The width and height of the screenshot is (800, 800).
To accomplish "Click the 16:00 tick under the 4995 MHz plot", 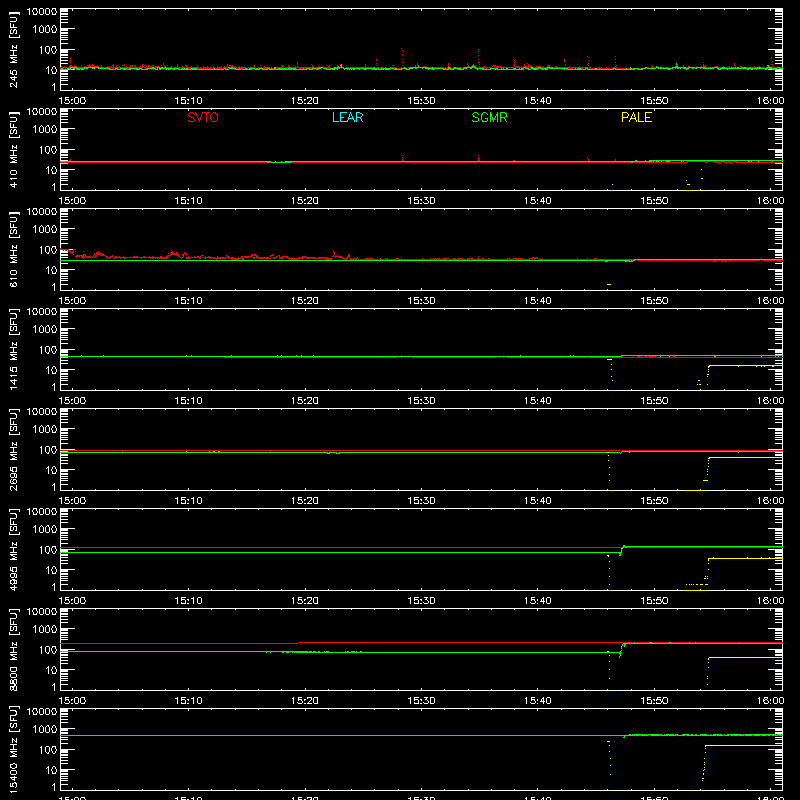I will pos(770,601).
